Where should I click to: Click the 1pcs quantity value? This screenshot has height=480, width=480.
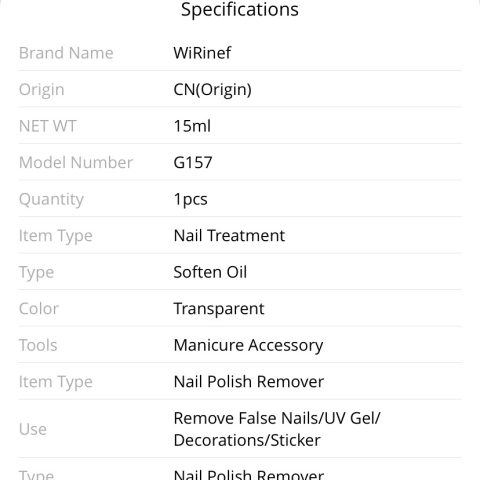click(x=190, y=200)
